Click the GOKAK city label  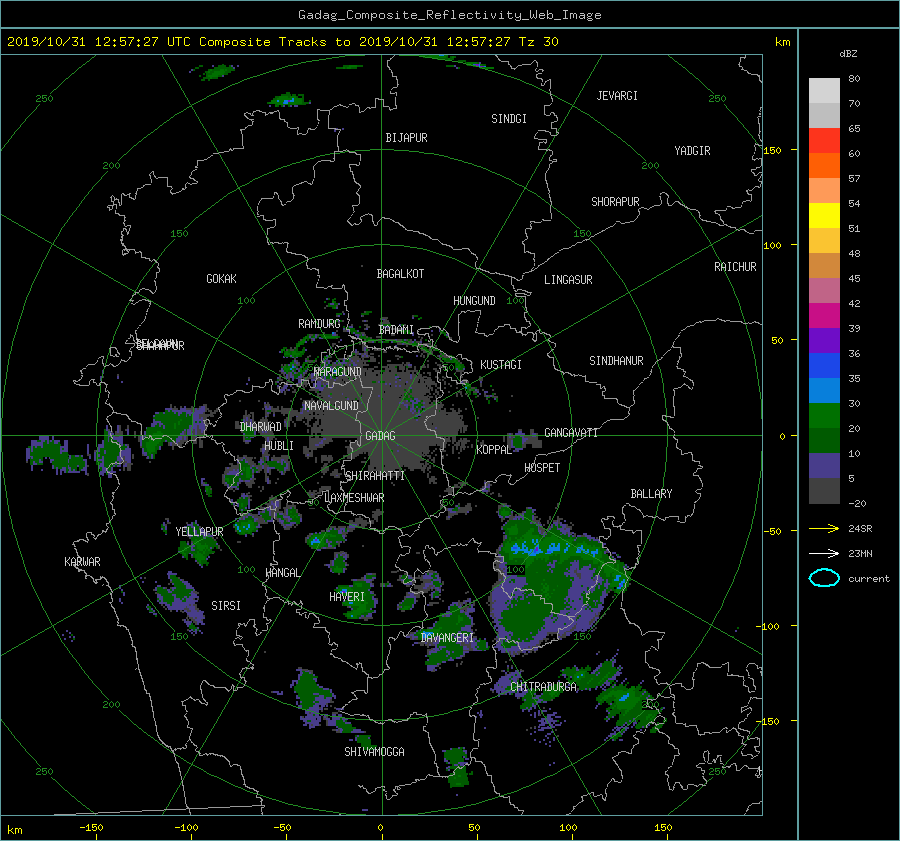click(222, 279)
